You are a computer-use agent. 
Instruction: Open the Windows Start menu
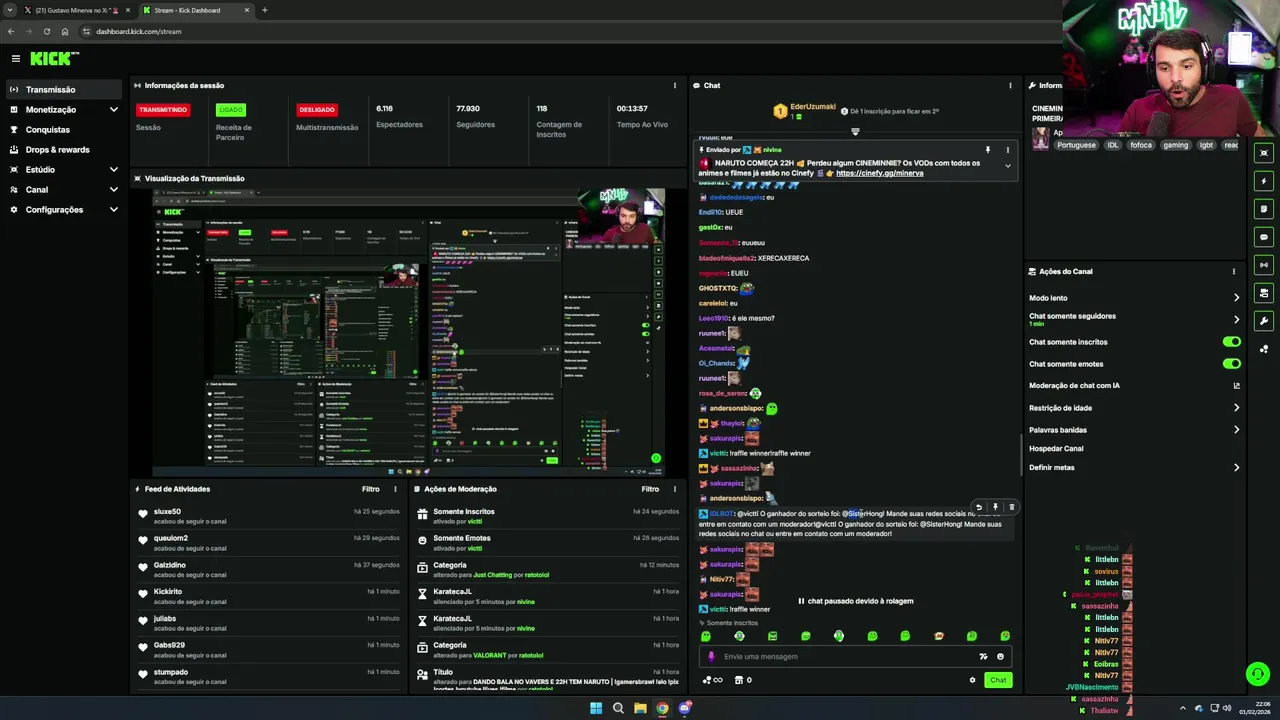[x=596, y=708]
